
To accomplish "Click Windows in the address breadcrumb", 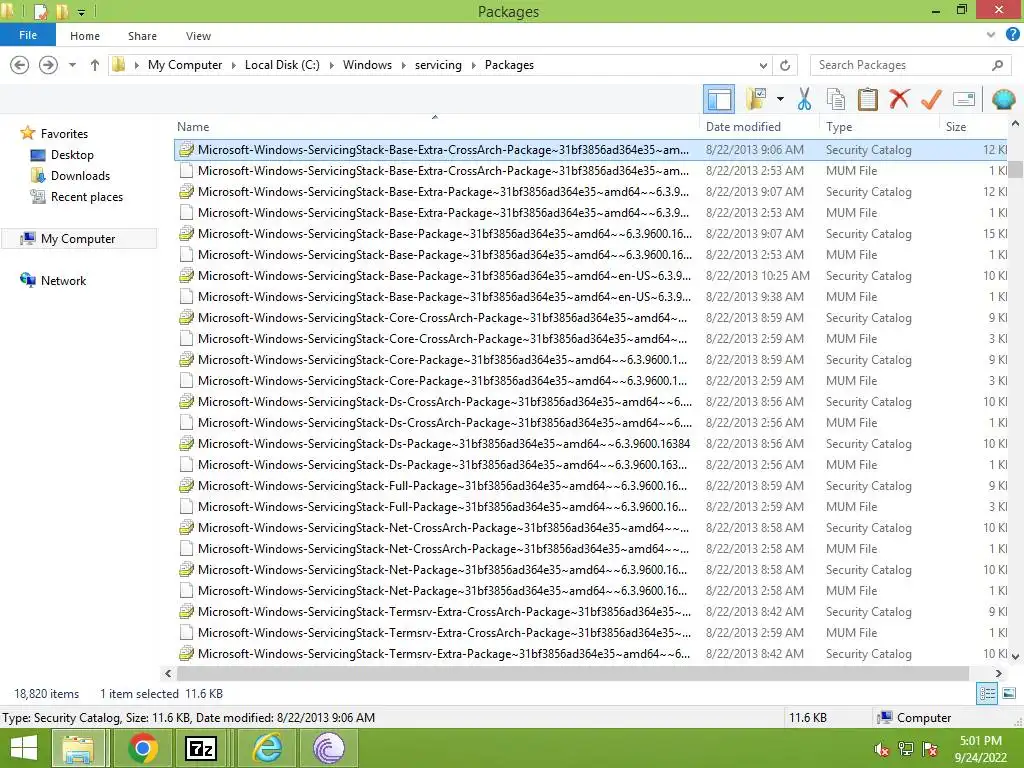I will (367, 65).
